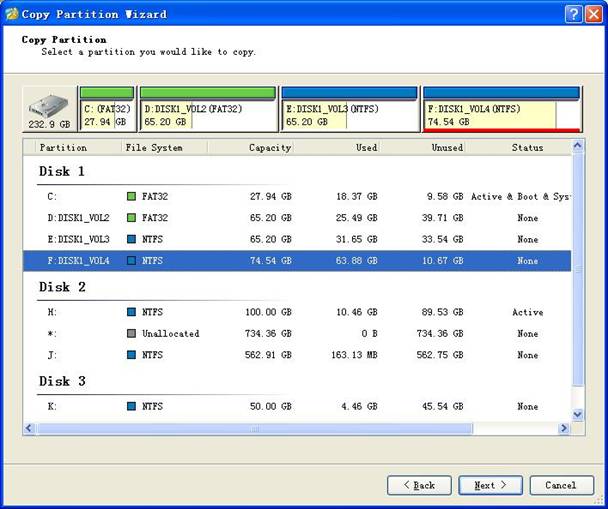
Task: Click the Unused column header
Action: [x=447, y=147]
